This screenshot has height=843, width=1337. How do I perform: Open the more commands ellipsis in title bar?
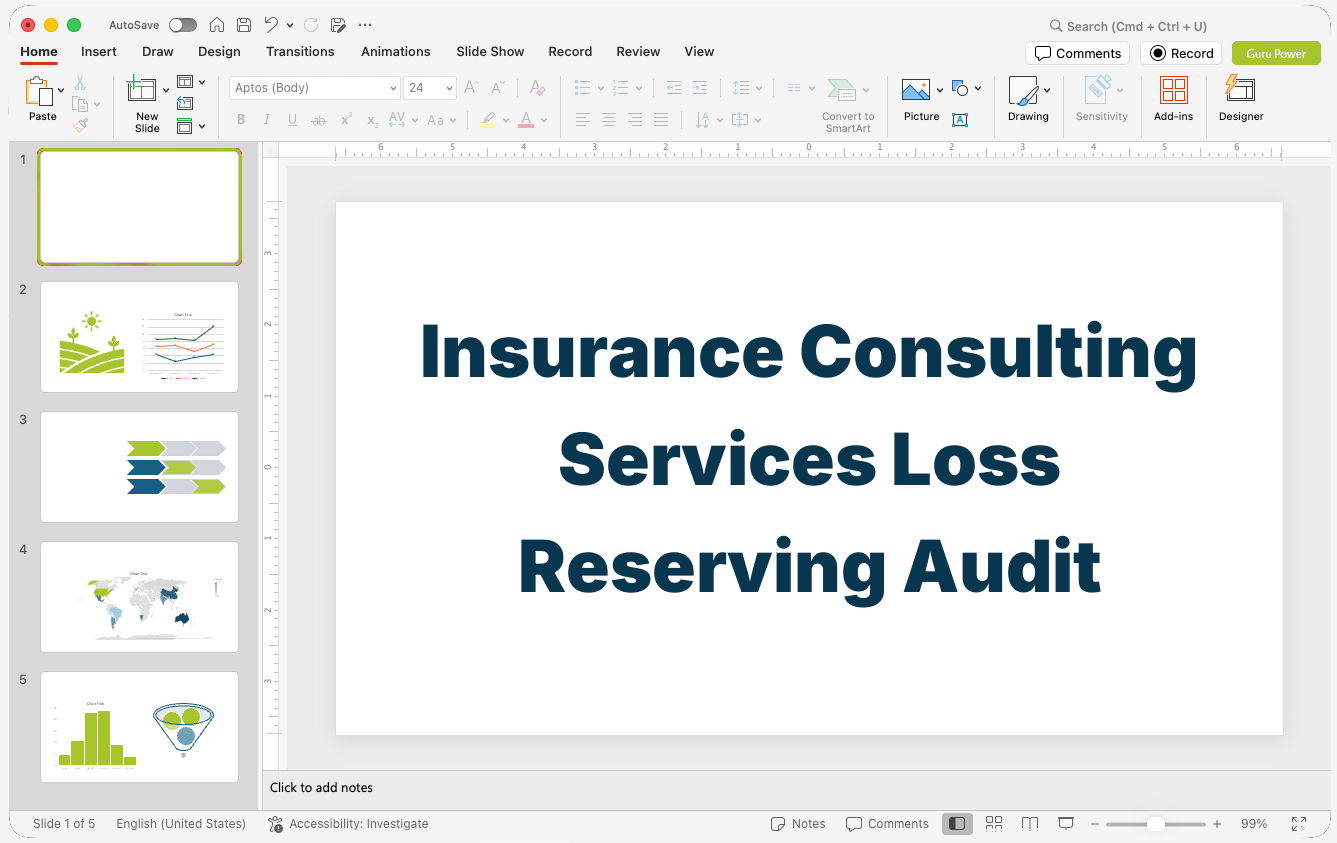pos(364,25)
